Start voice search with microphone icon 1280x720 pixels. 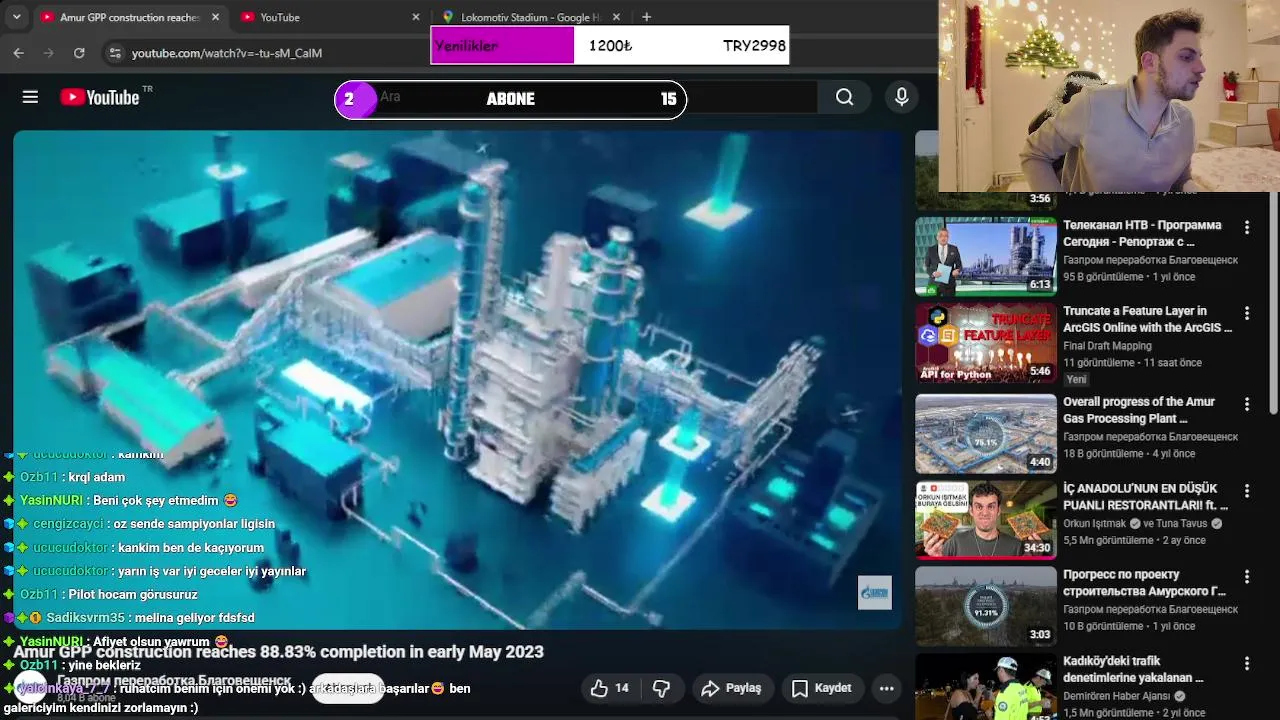click(x=902, y=97)
